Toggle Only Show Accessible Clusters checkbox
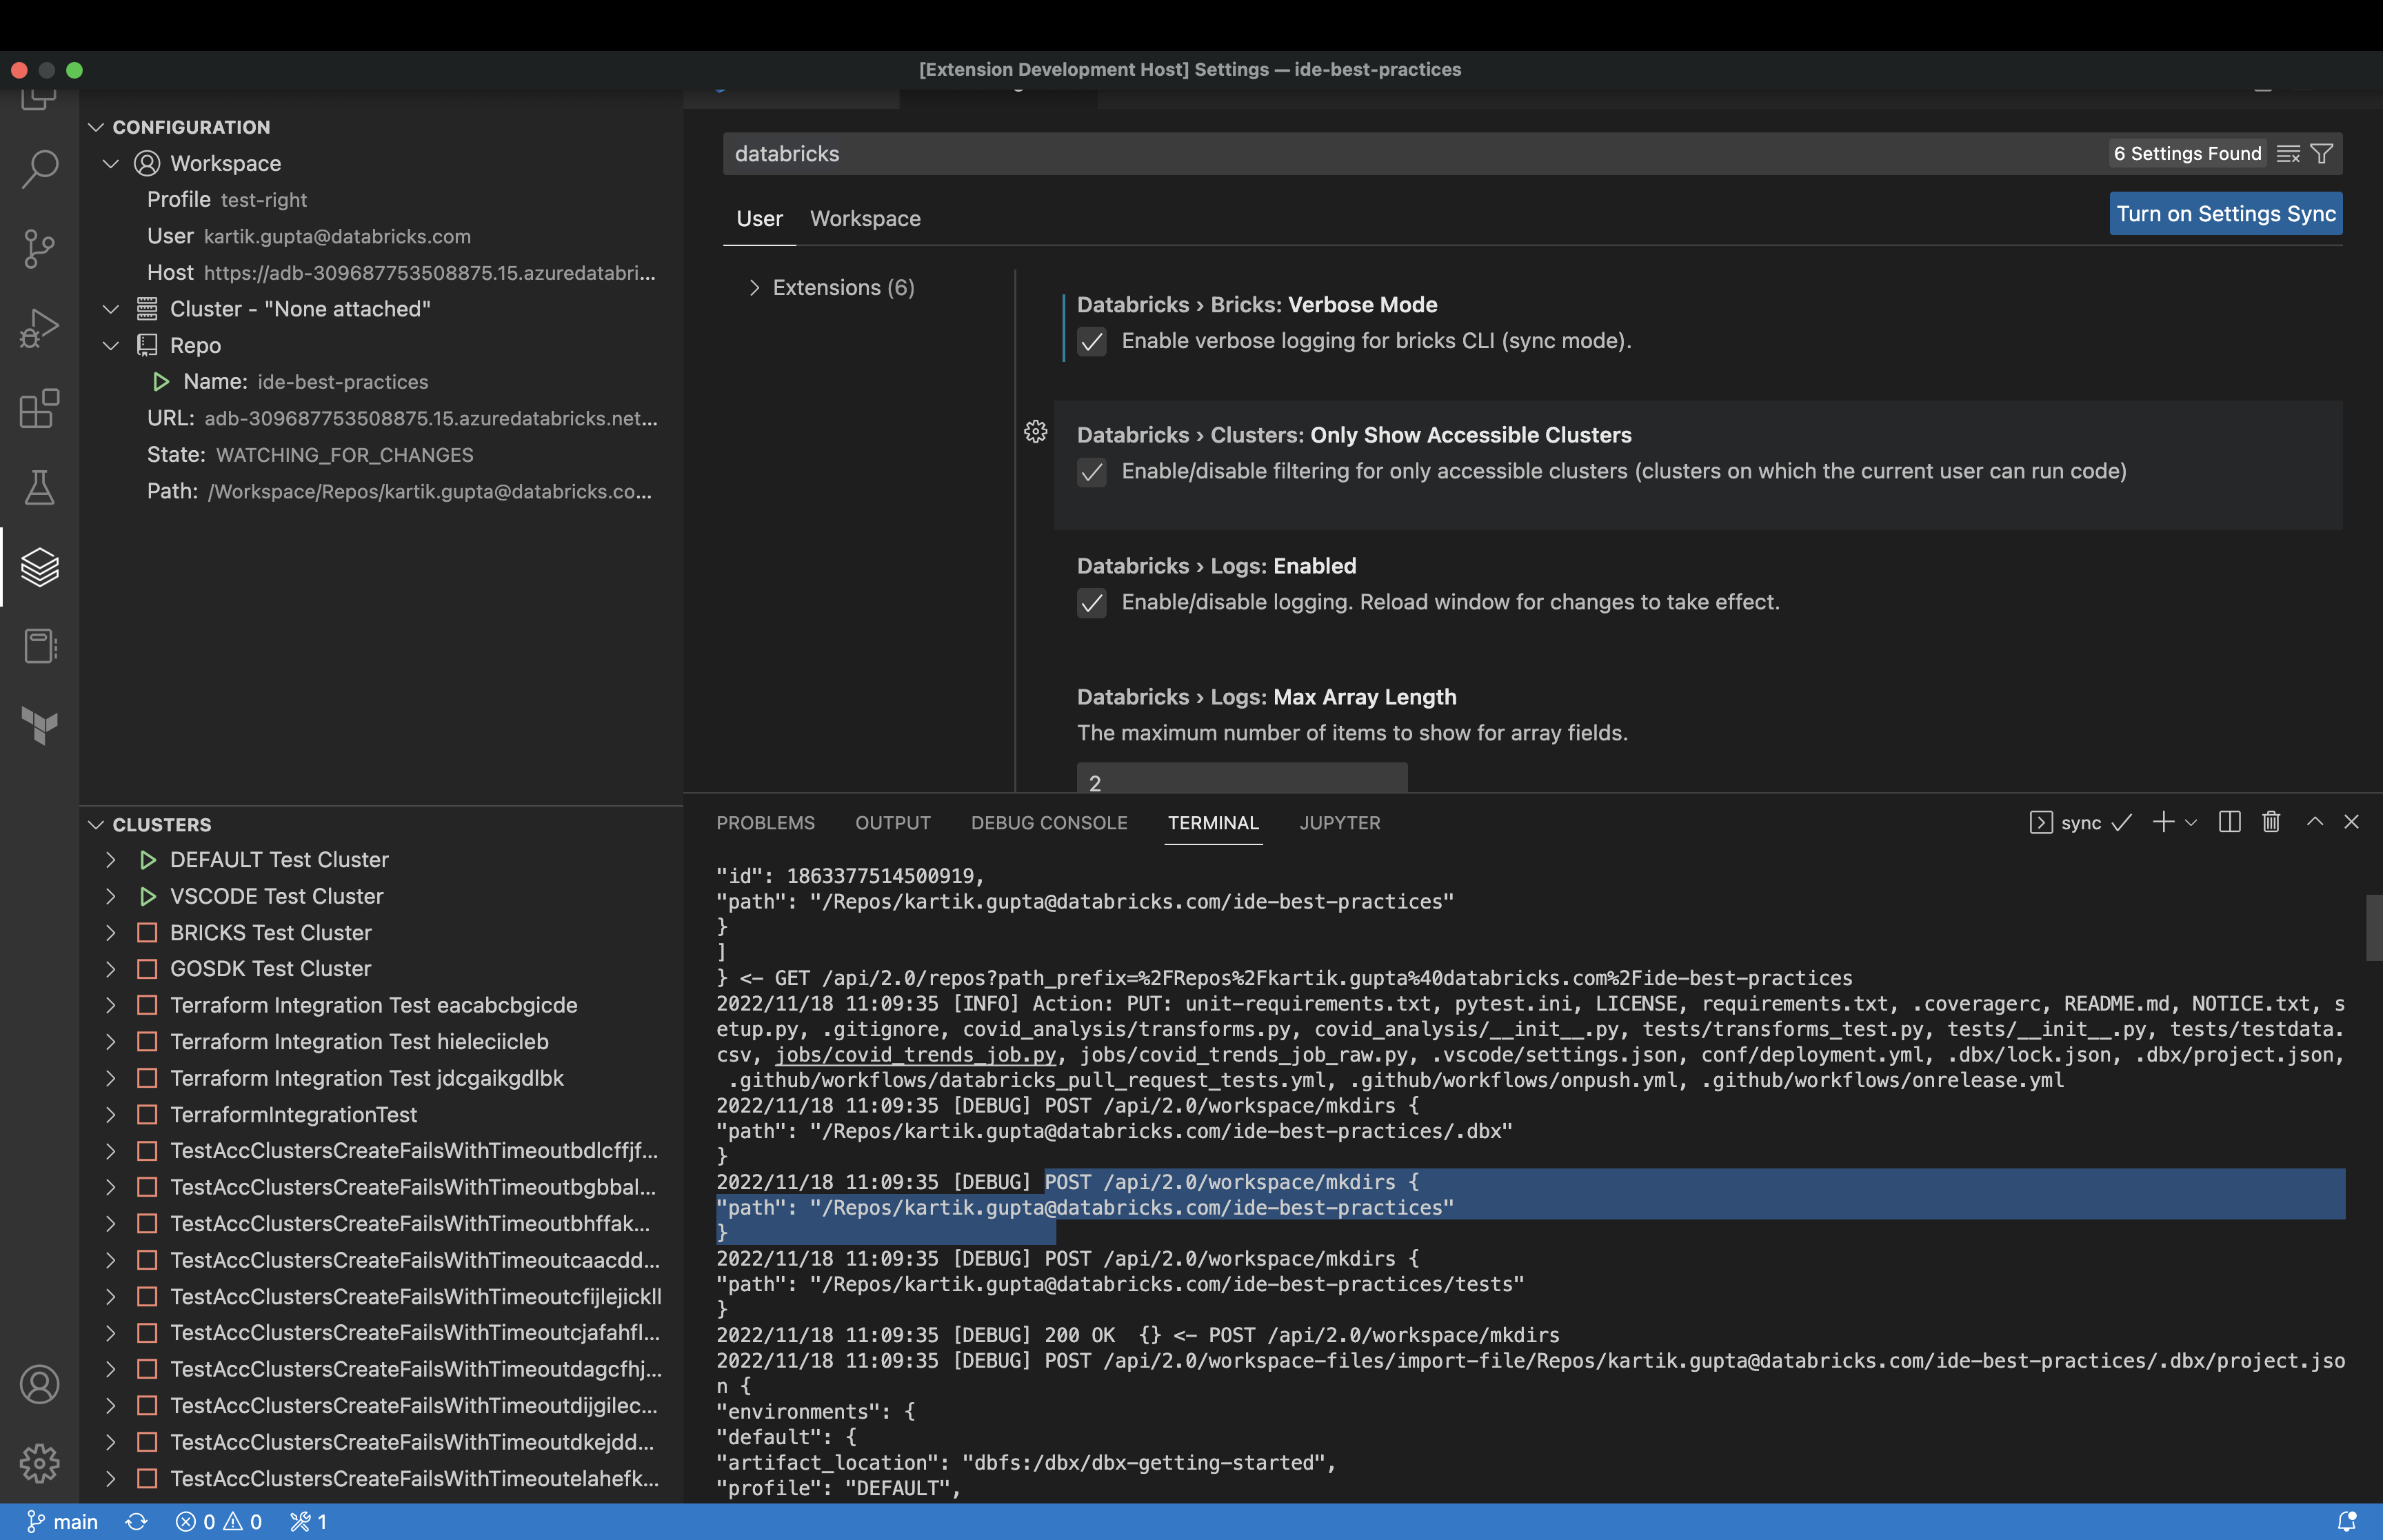The height and width of the screenshot is (1540, 2383). pyautogui.click(x=1091, y=472)
